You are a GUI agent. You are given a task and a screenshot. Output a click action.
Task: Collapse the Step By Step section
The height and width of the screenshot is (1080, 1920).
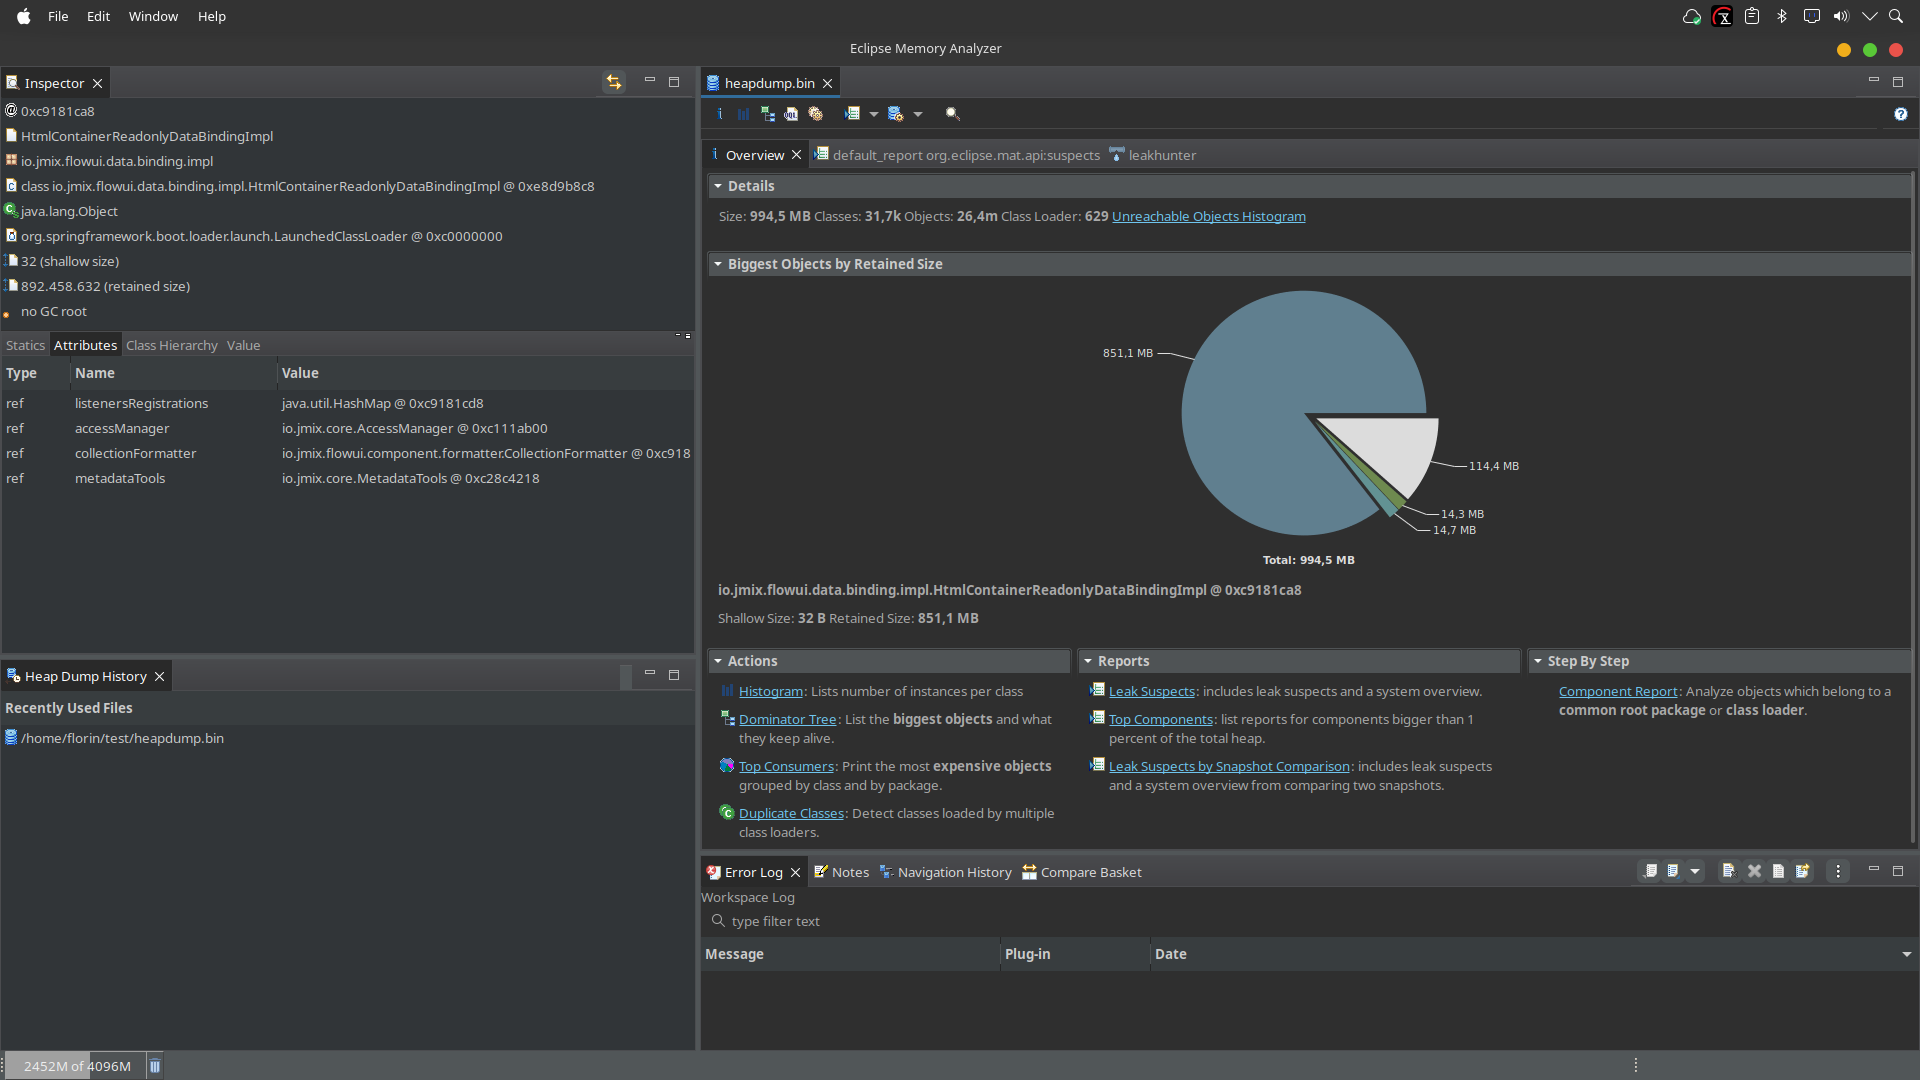point(1538,661)
